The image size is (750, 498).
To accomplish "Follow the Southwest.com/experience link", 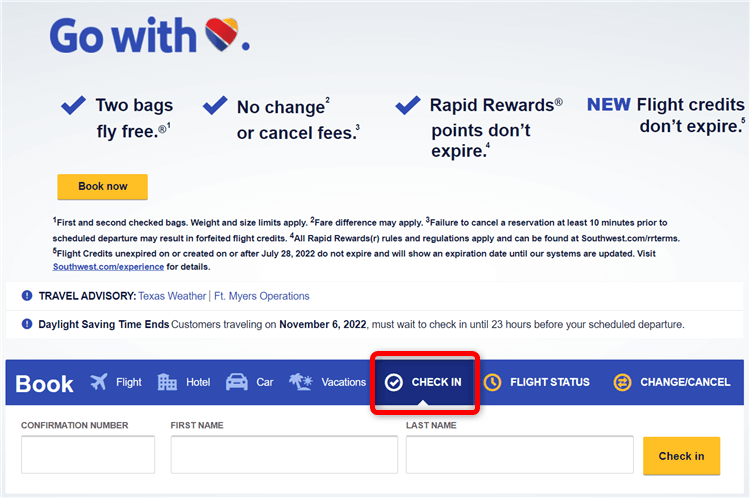I will 108,267.
